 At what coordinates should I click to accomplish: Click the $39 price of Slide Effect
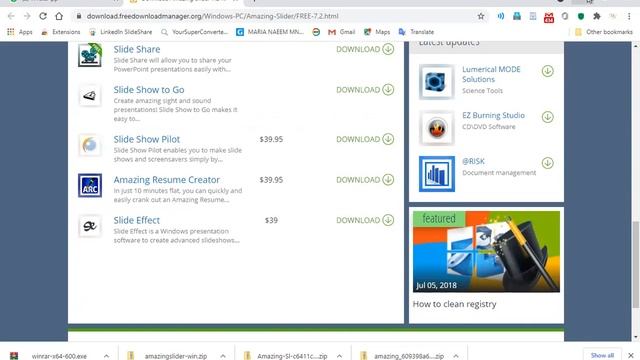(x=271, y=220)
